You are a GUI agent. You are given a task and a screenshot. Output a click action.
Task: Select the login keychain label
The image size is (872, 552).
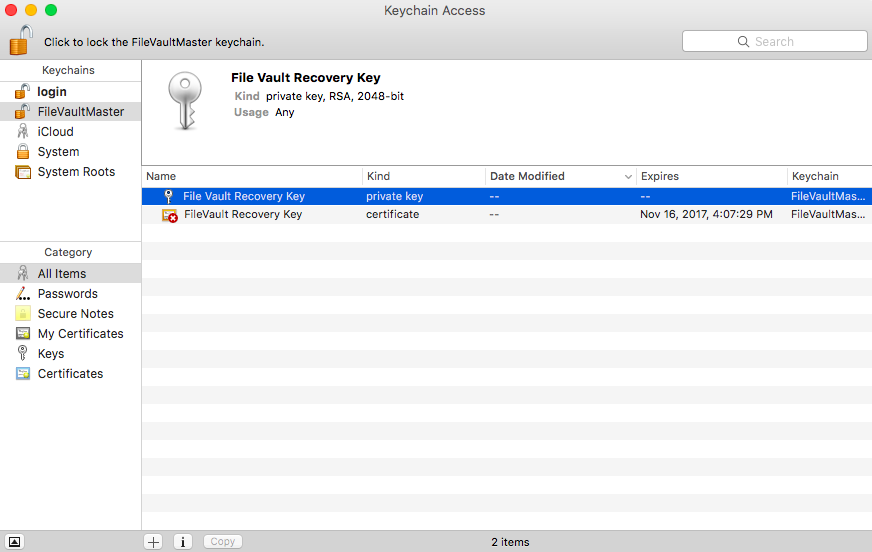pyautogui.click(x=52, y=92)
